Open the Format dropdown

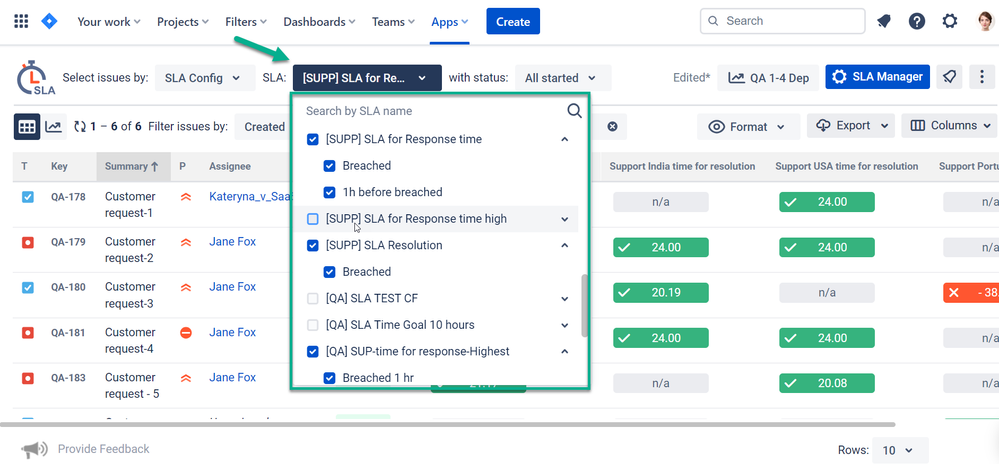748,127
